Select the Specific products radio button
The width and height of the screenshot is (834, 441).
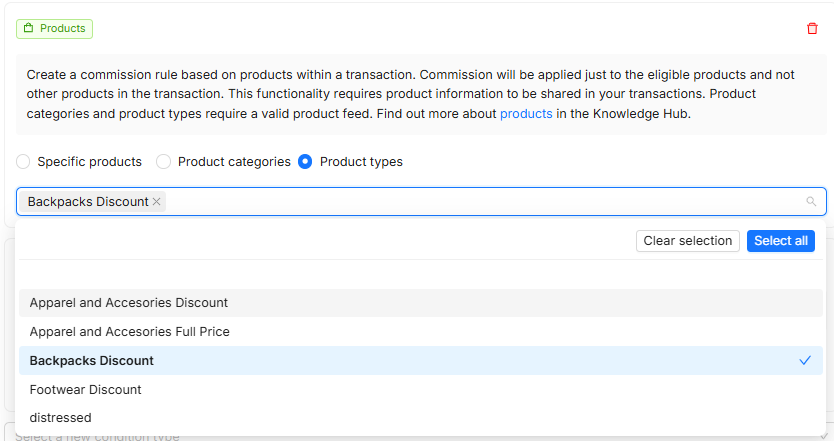[x=23, y=162]
